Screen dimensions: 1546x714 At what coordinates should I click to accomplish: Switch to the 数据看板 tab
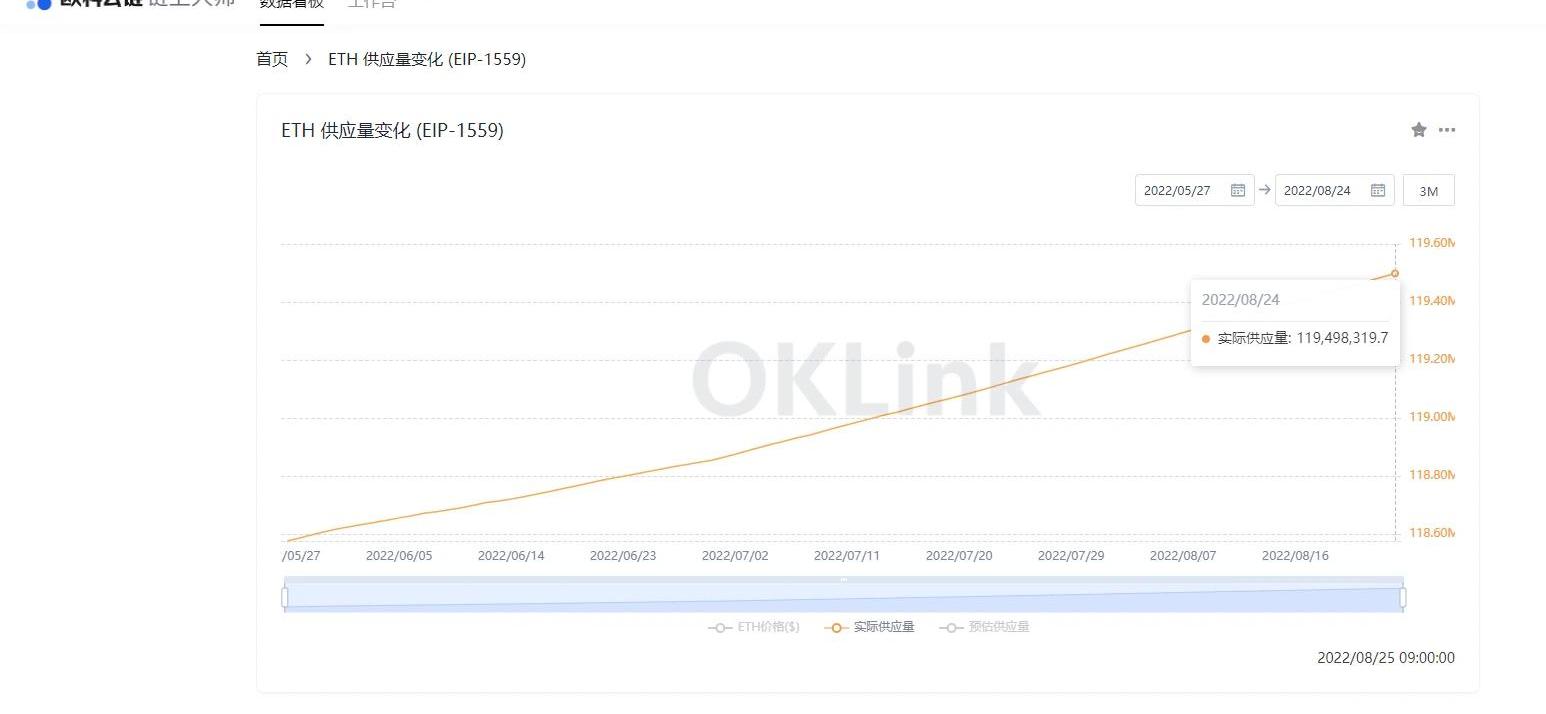point(291,5)
